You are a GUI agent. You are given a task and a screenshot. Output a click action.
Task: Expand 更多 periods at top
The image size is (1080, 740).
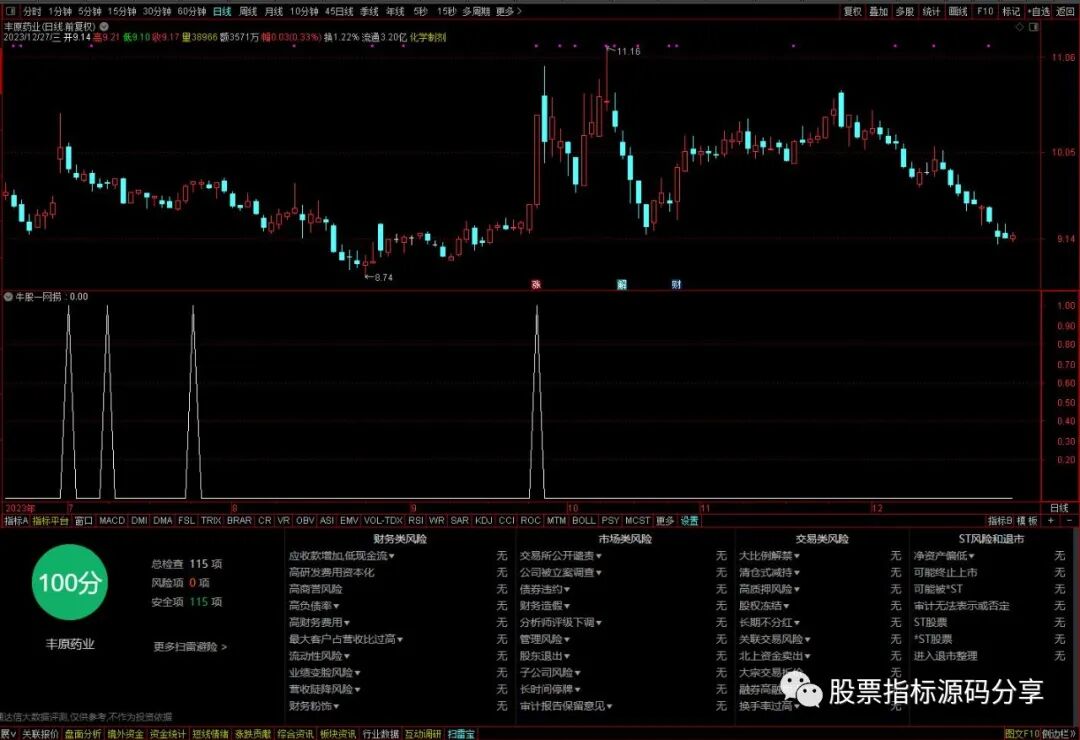[508, 12]
